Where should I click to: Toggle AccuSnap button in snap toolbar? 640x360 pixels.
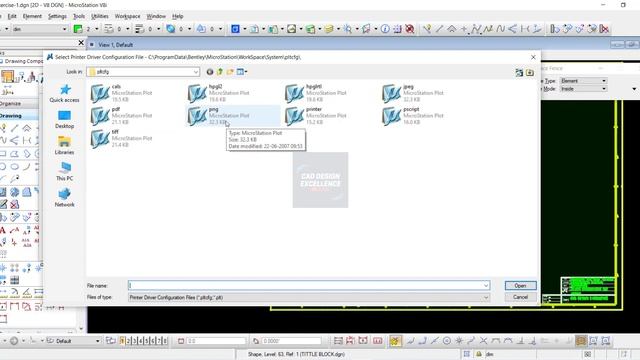(395, 341)
